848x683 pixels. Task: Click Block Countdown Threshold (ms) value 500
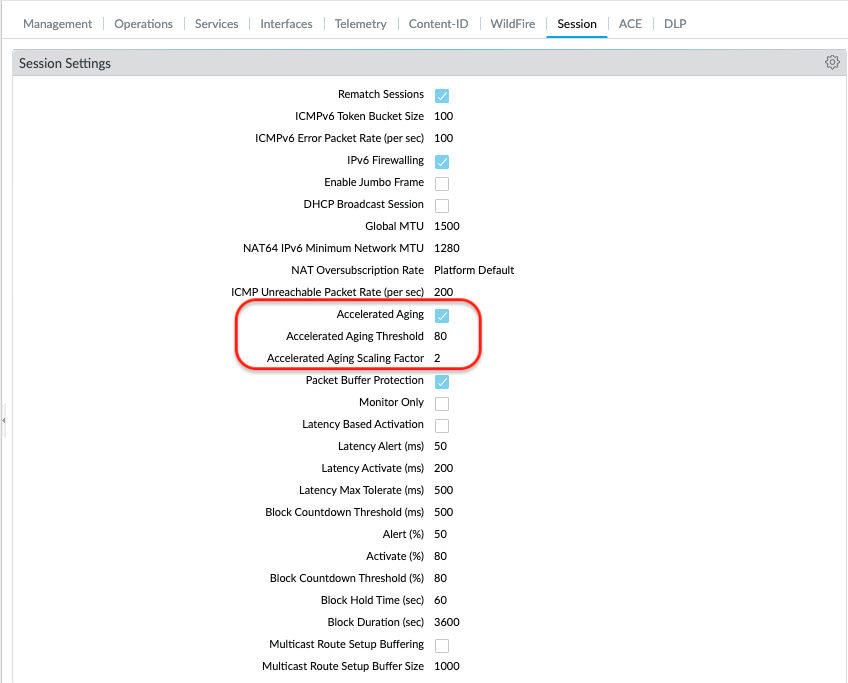pos(443,512)
